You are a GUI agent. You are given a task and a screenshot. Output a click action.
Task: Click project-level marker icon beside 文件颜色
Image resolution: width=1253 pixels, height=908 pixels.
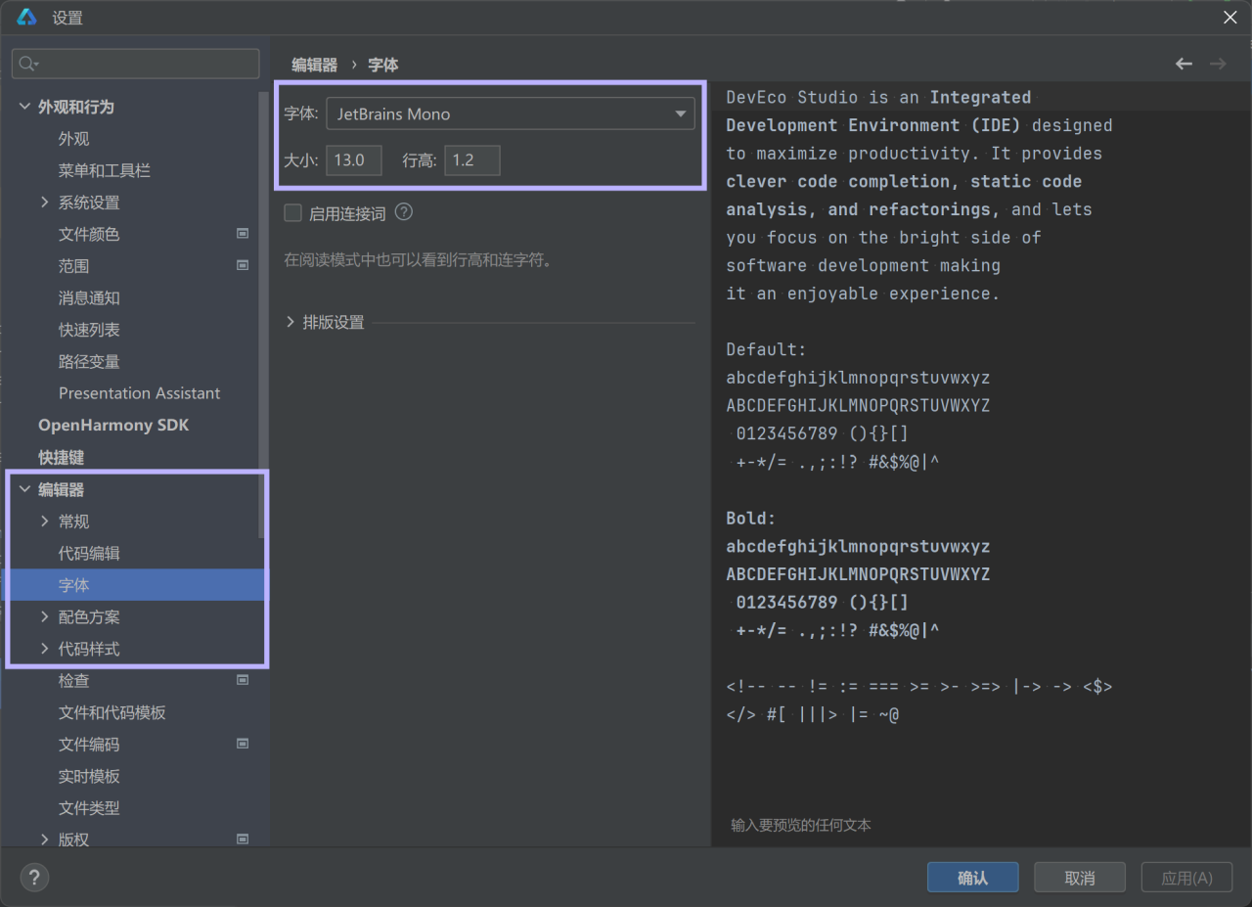[242, 233]
